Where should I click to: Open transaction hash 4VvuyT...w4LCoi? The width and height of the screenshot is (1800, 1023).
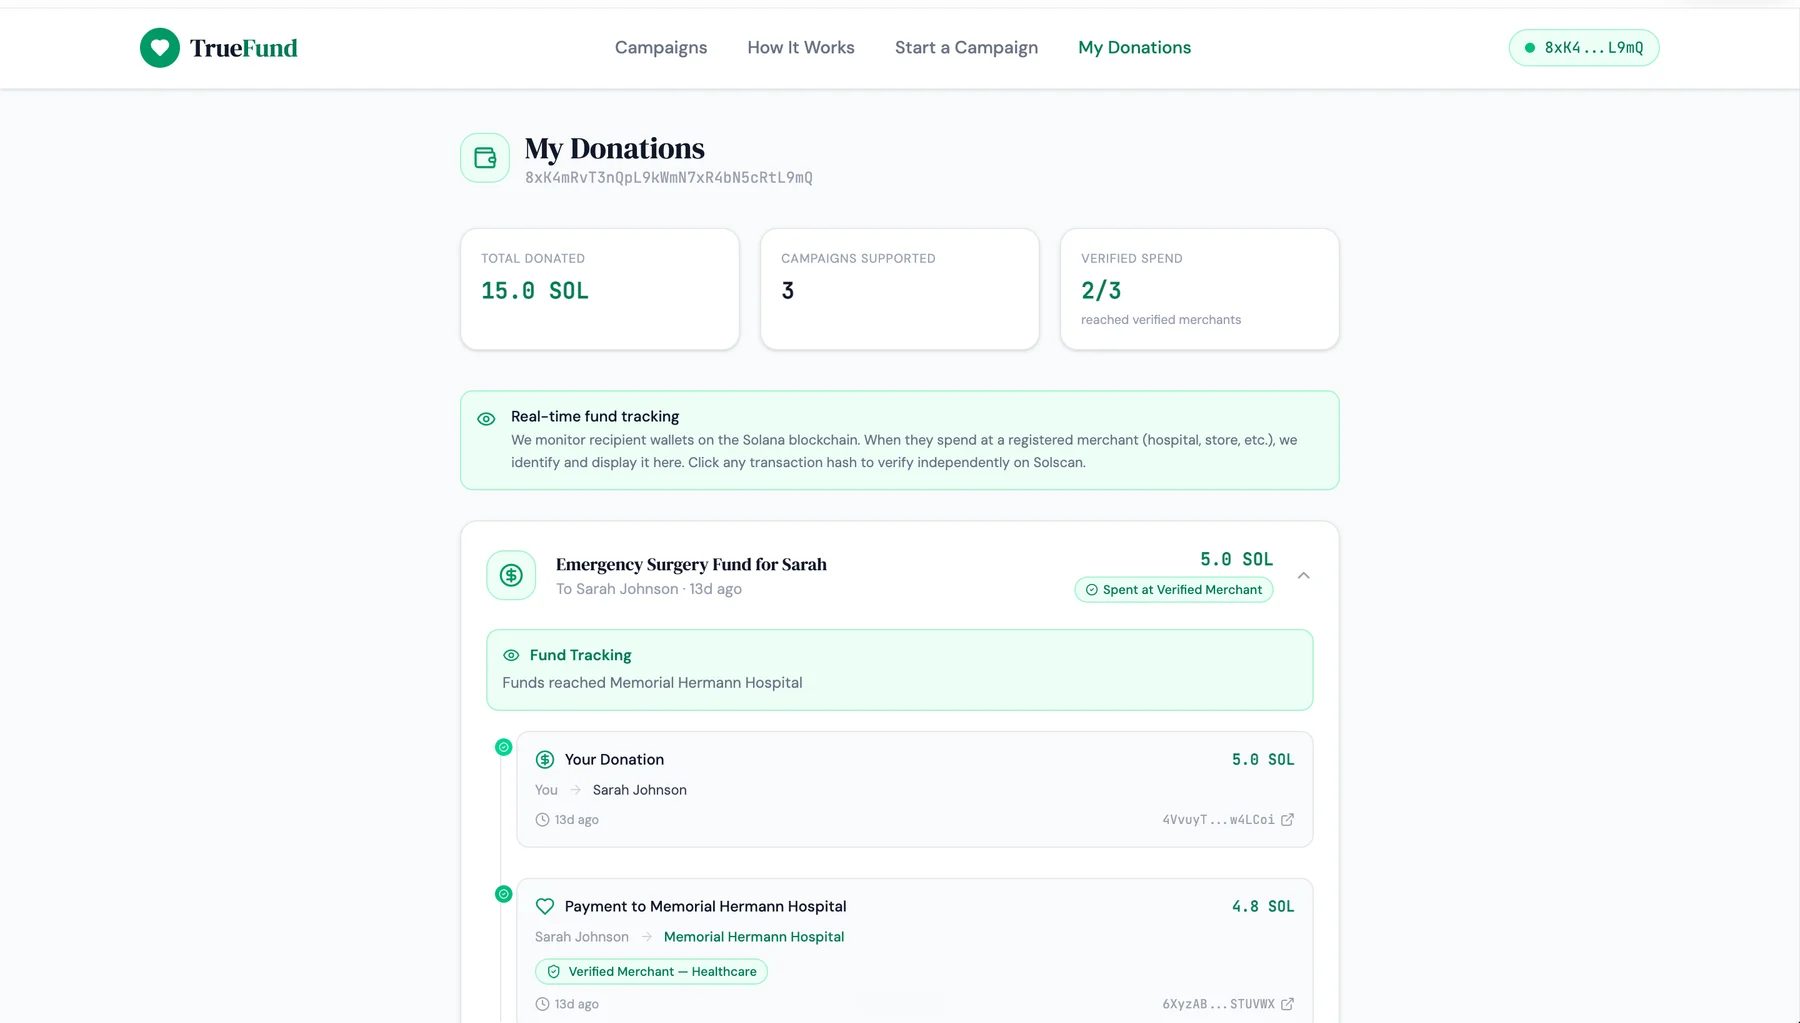(1218, 820)
